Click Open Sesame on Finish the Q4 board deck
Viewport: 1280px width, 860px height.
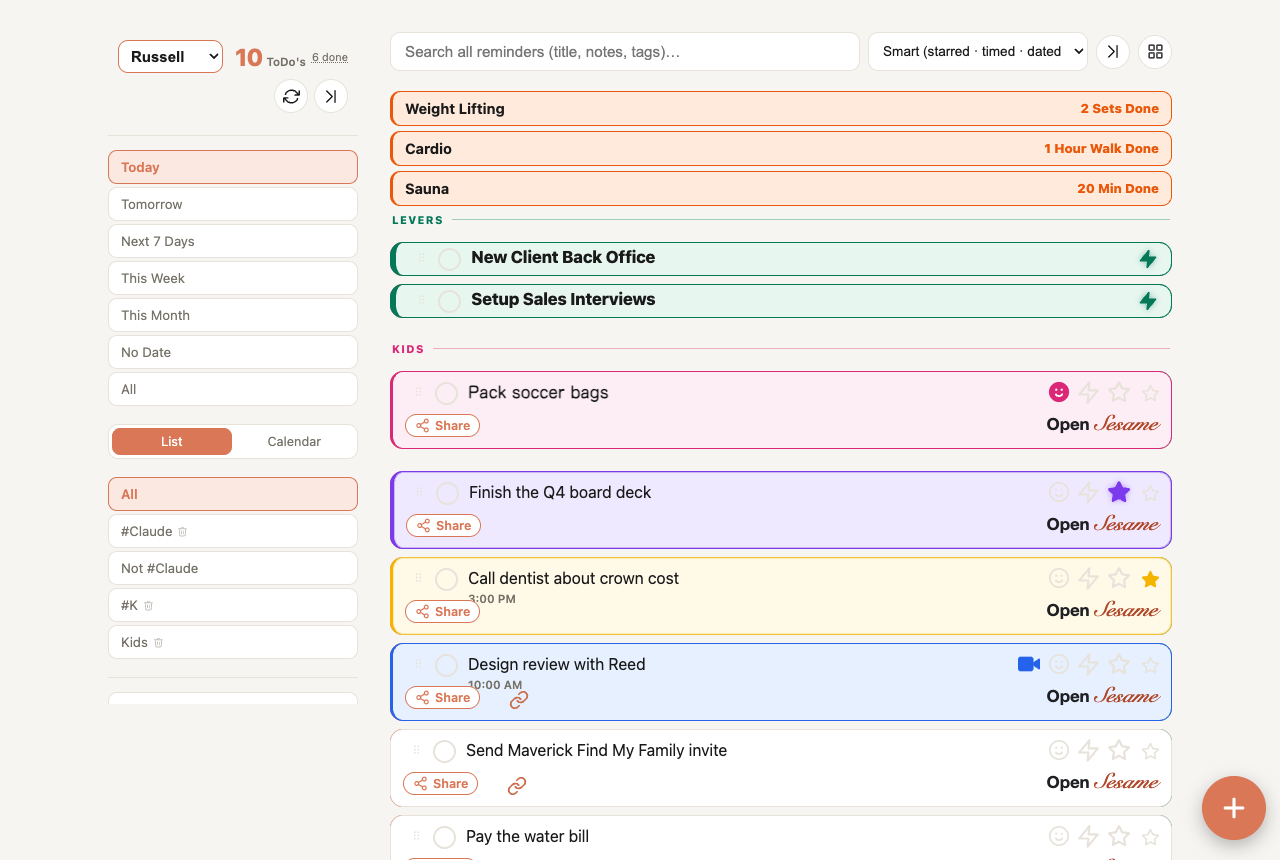(x=1103, y=524)
